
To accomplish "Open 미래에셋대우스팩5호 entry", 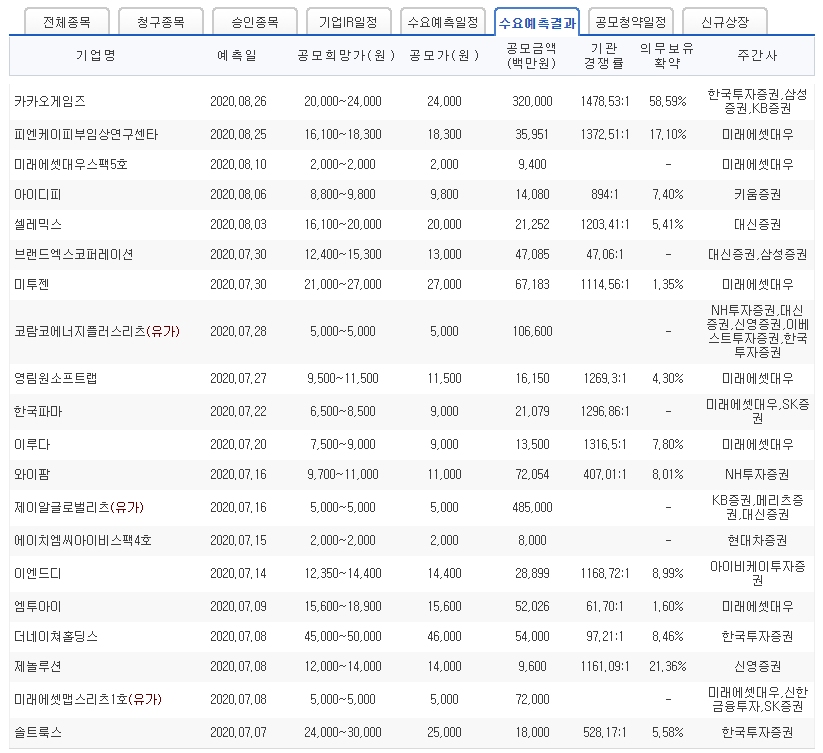I will pos(71,164).
